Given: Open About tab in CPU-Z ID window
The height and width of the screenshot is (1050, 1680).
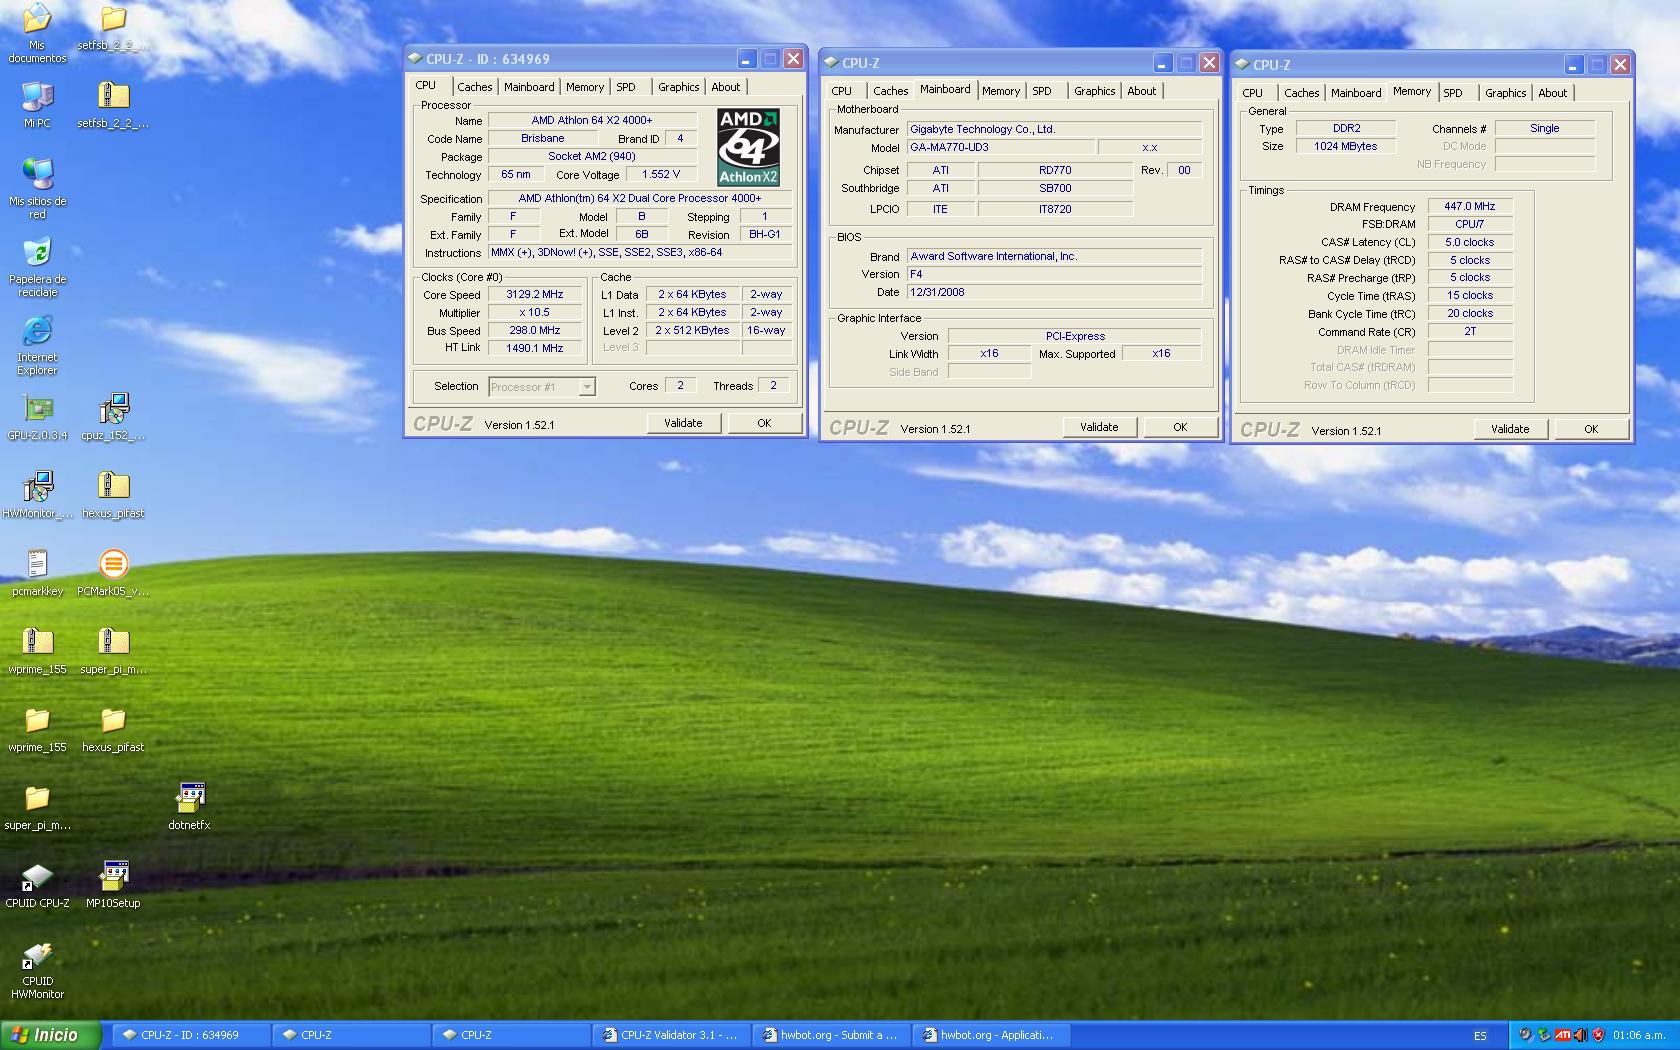Looking at the screenshot, I should pyautogui.click(x=726, y=87).
